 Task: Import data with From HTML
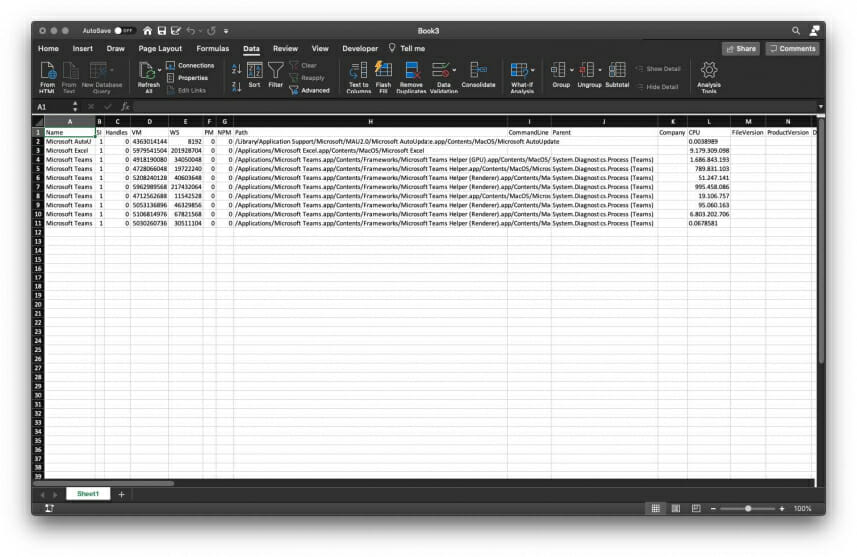click(48, 77)
